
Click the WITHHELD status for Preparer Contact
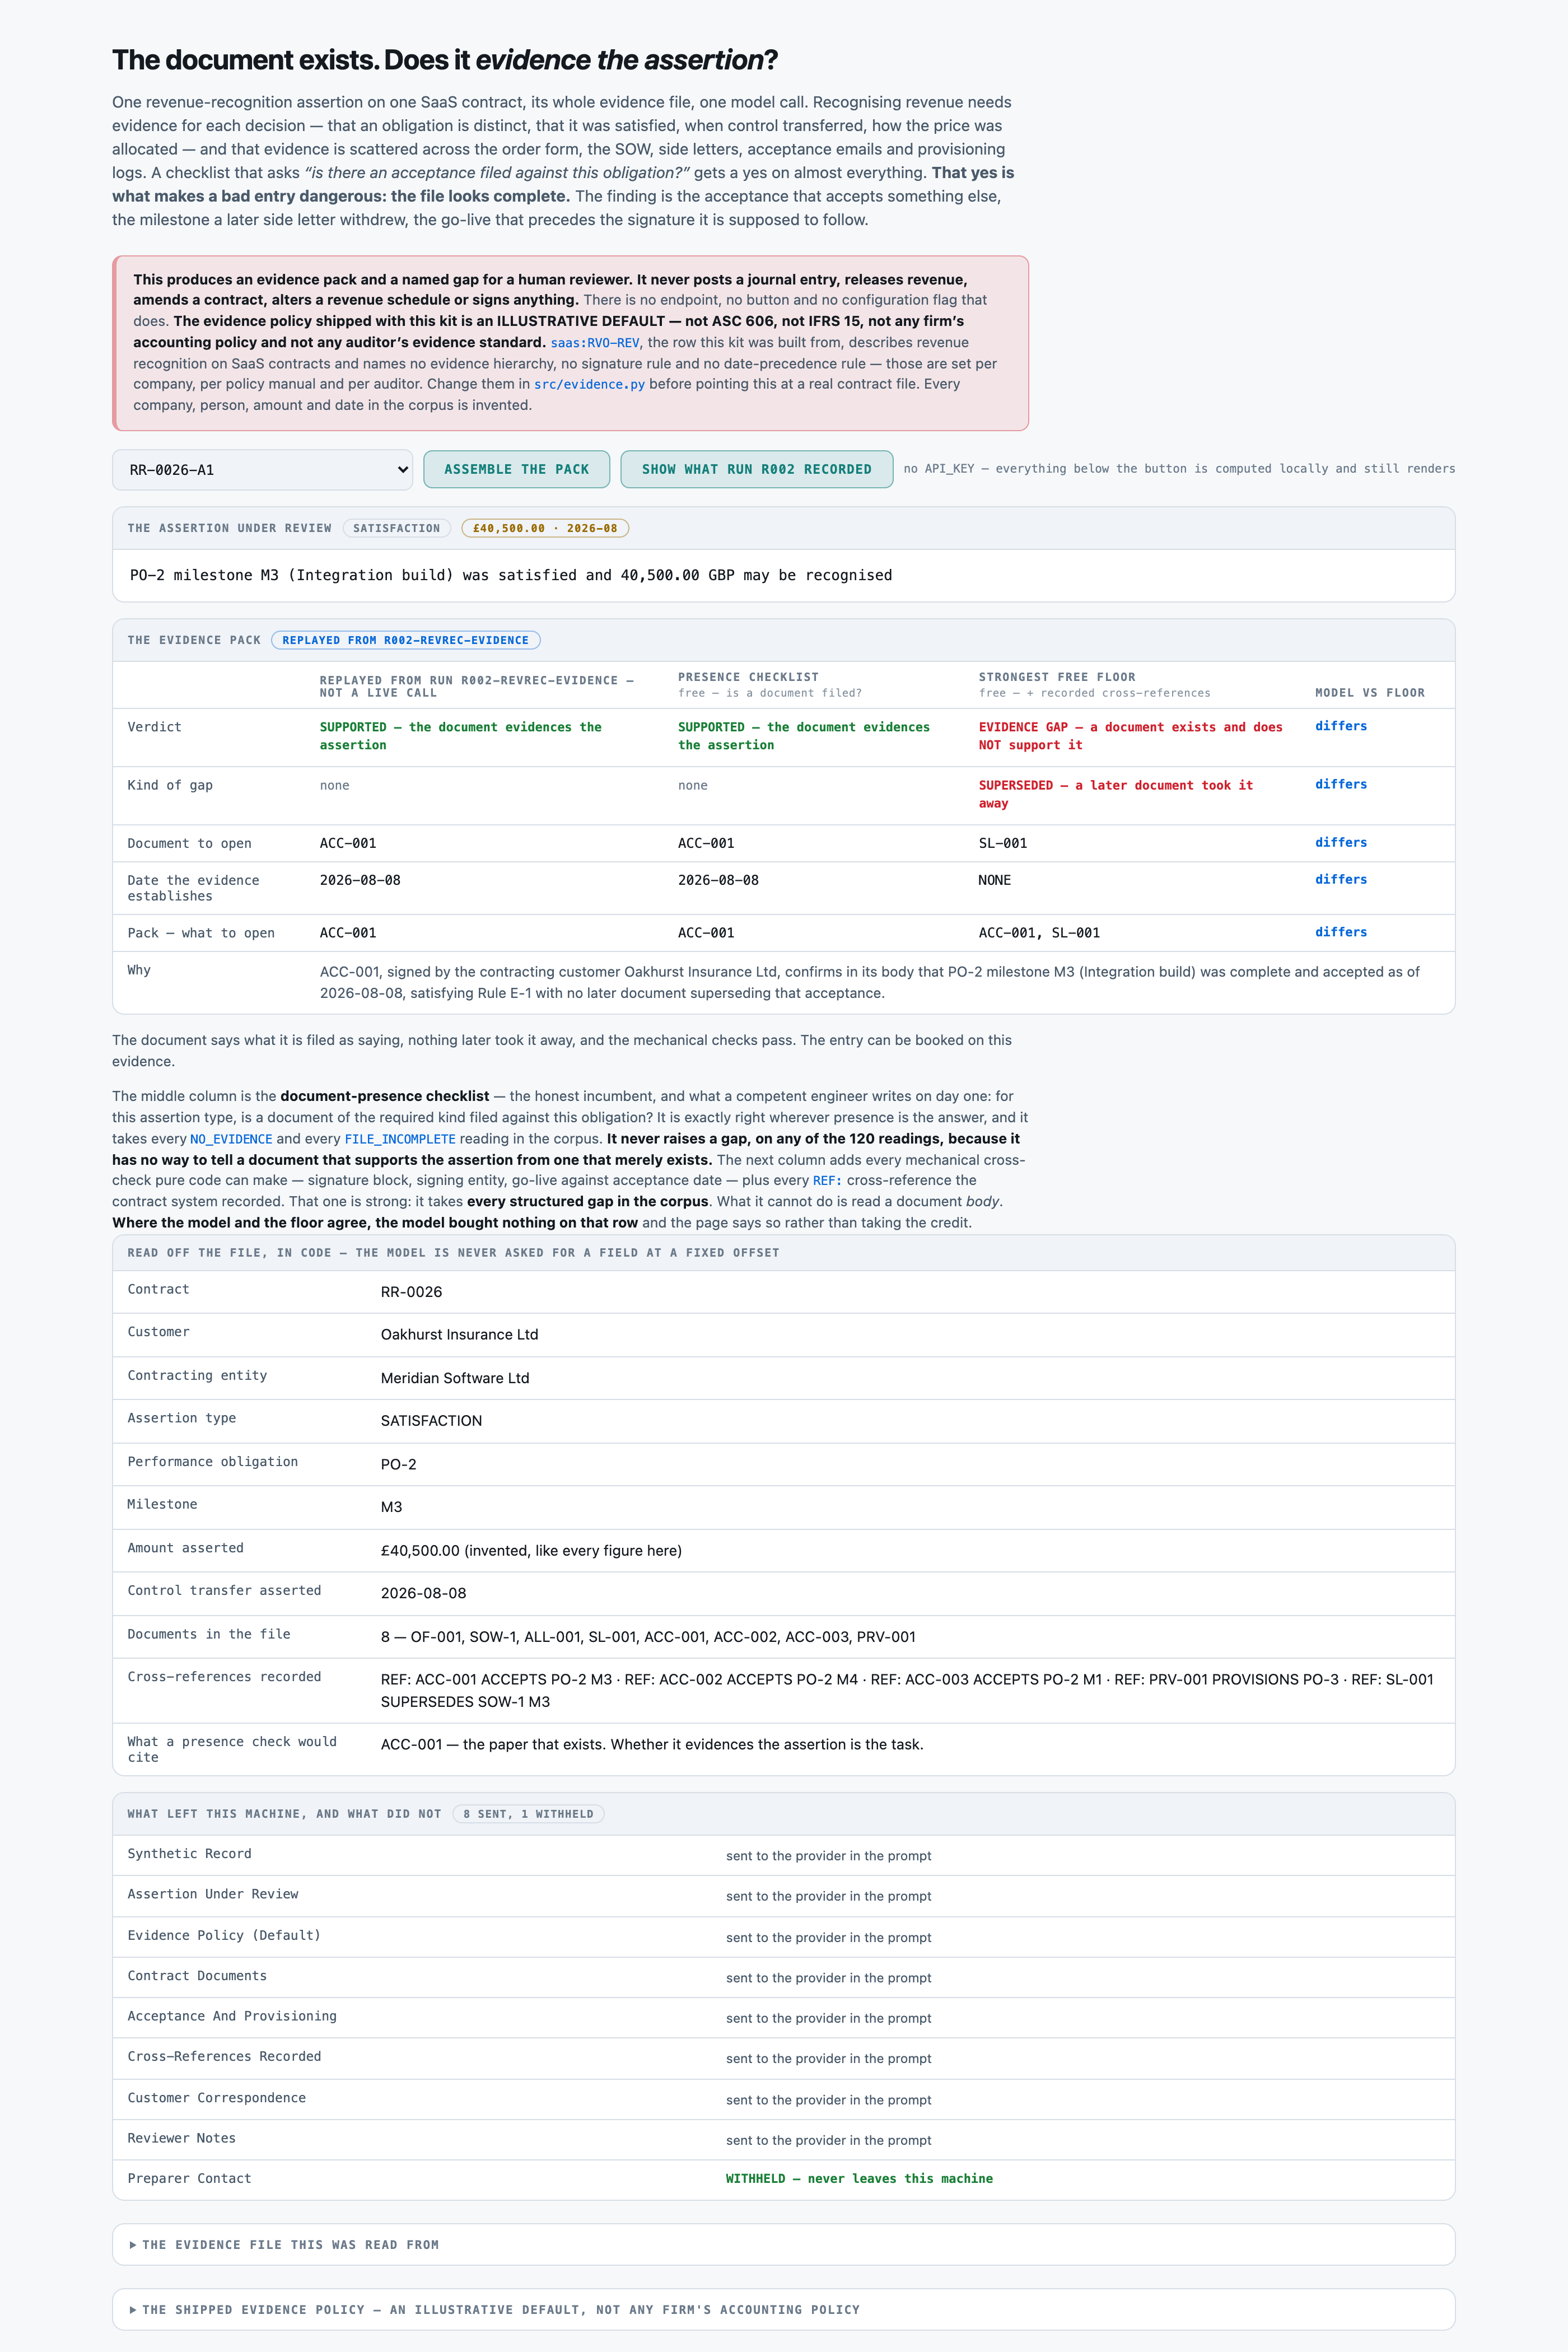(x=859, y=2179)
